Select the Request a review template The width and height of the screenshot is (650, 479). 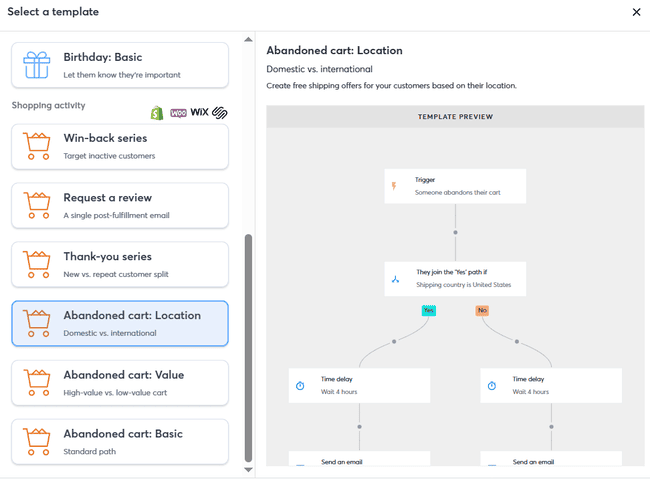coord(120,205)
